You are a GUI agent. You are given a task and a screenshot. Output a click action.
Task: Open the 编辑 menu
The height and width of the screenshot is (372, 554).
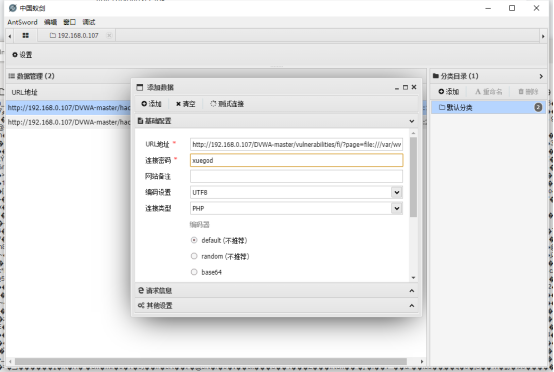tap(50, 22)
